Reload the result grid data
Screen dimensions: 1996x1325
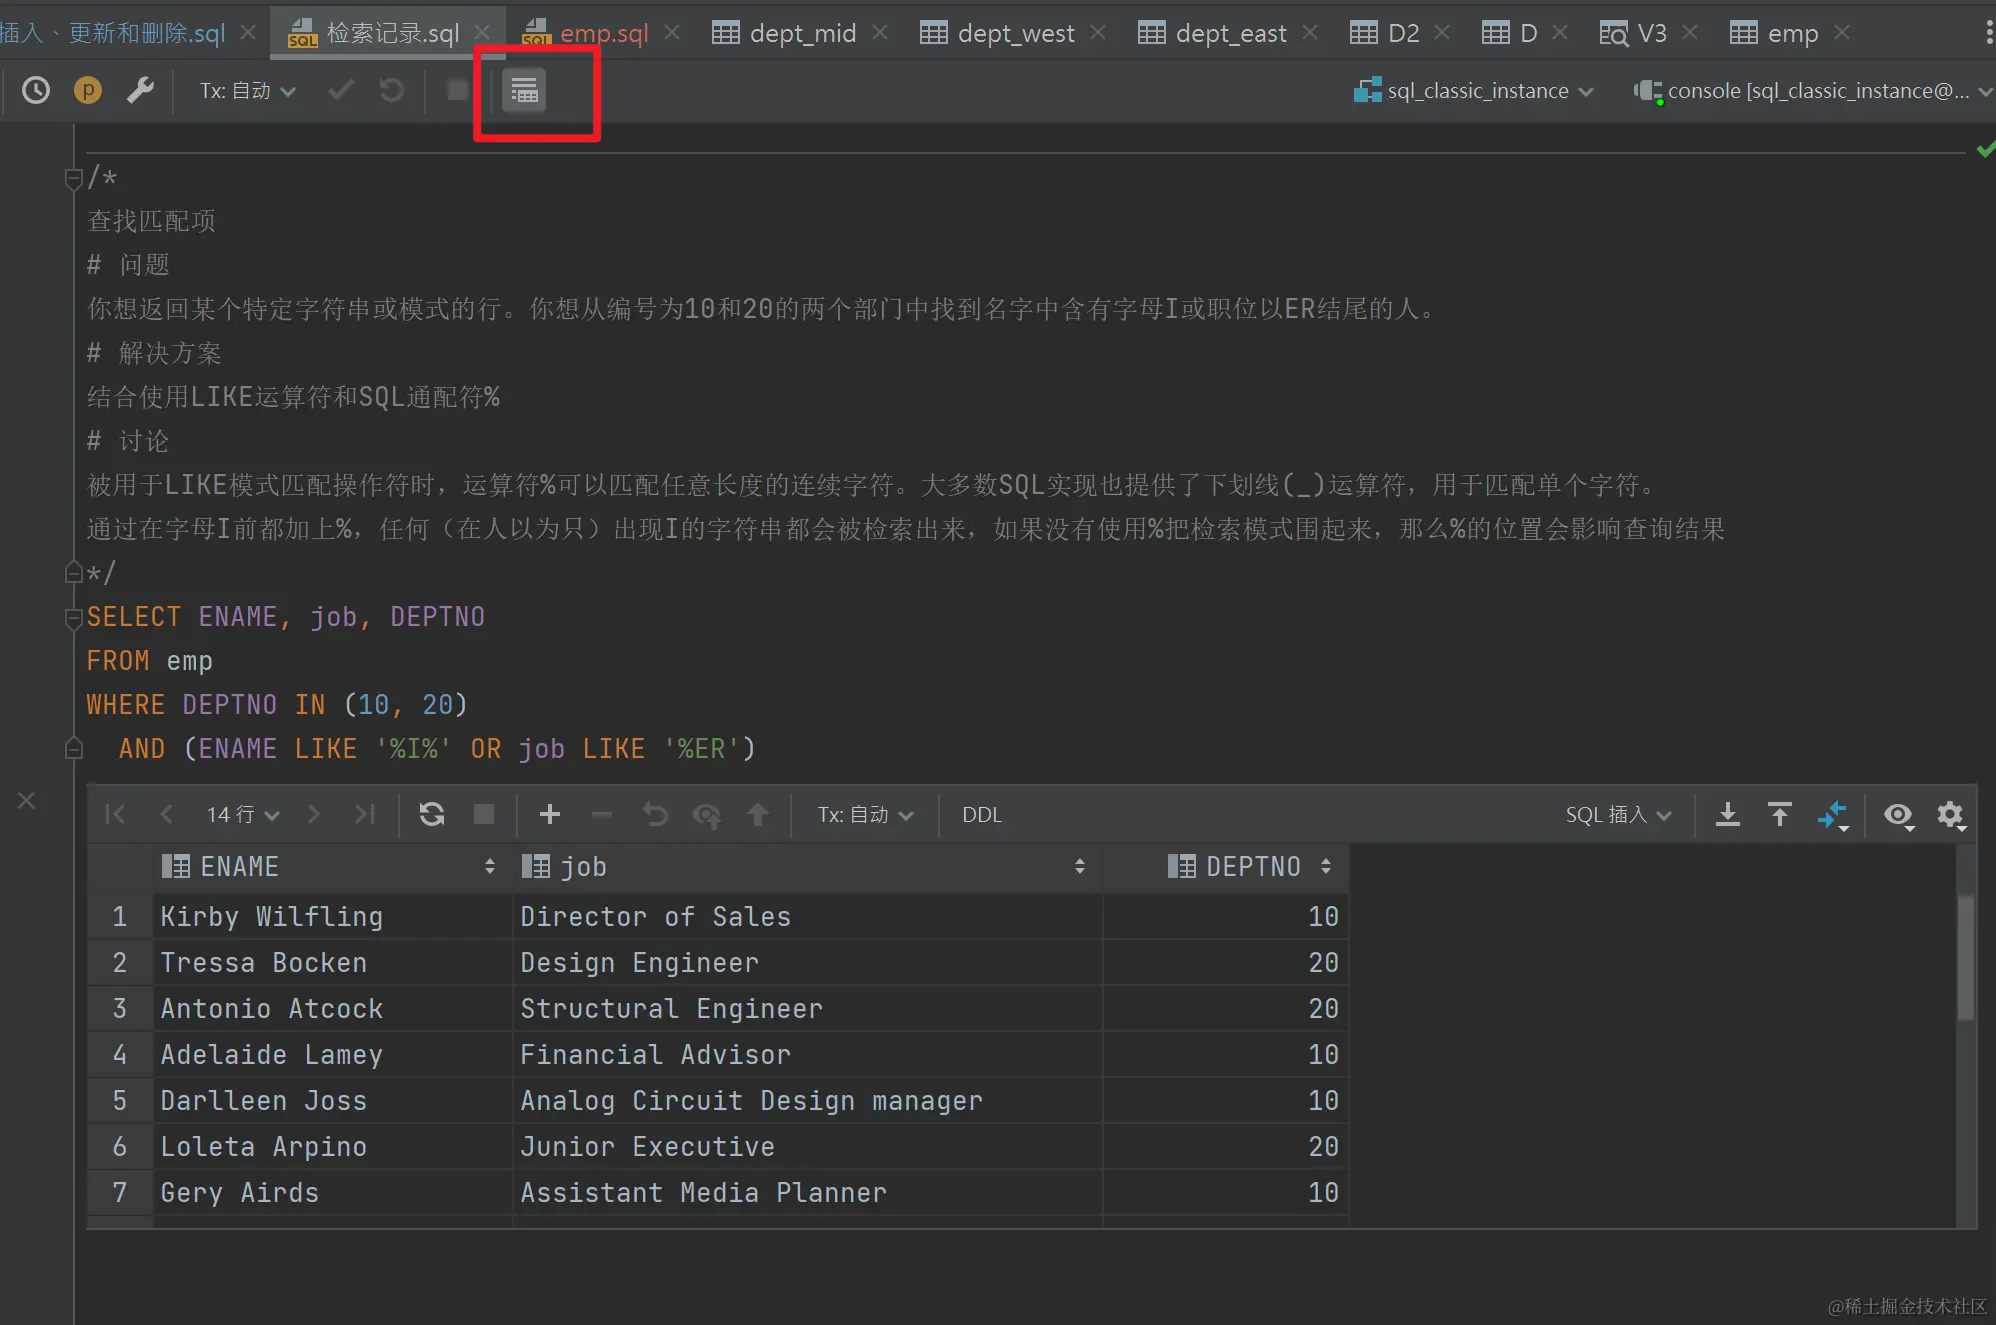coord(432,815)
